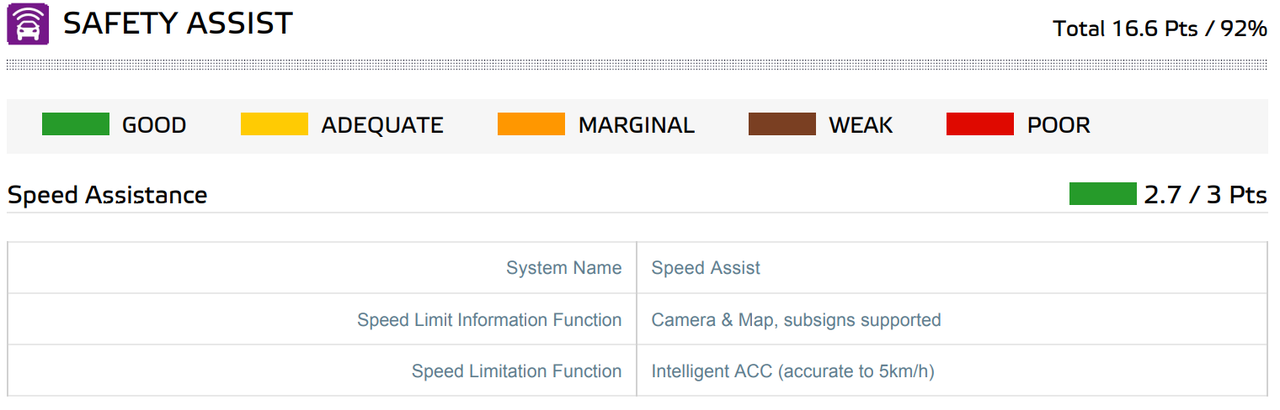
Task: Click the 2.7 / 3 Pts score
Action: pyautogui.click(x=1205, y=195)
